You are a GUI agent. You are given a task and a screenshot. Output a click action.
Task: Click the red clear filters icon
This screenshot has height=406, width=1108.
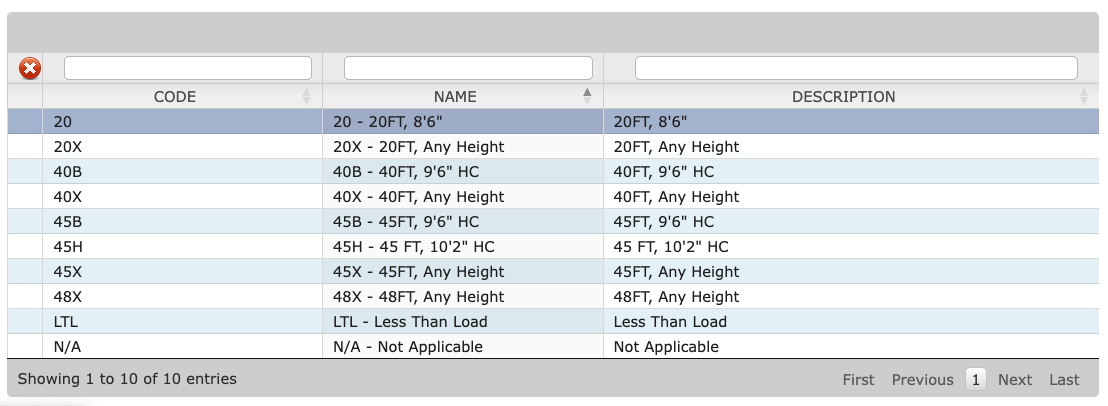pyautogui.click(x=31, y=68)
